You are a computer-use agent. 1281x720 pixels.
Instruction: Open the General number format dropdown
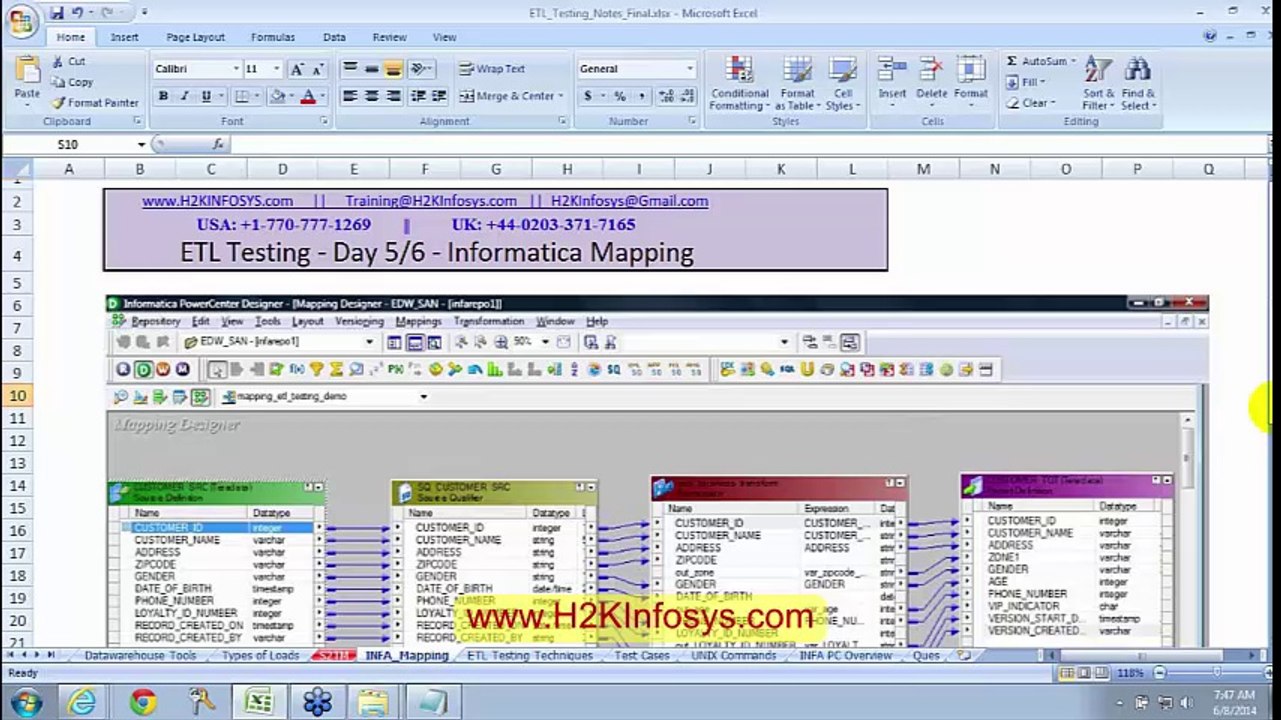tap(689, 69)
